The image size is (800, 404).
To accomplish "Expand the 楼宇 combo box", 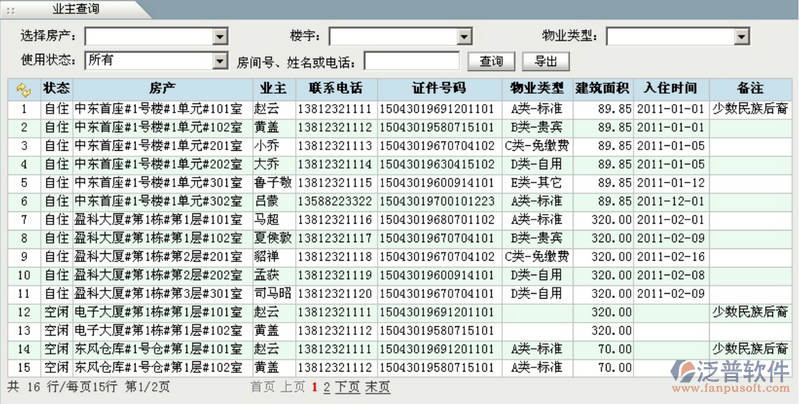I will pyautogui.click(x=464, y=37).
